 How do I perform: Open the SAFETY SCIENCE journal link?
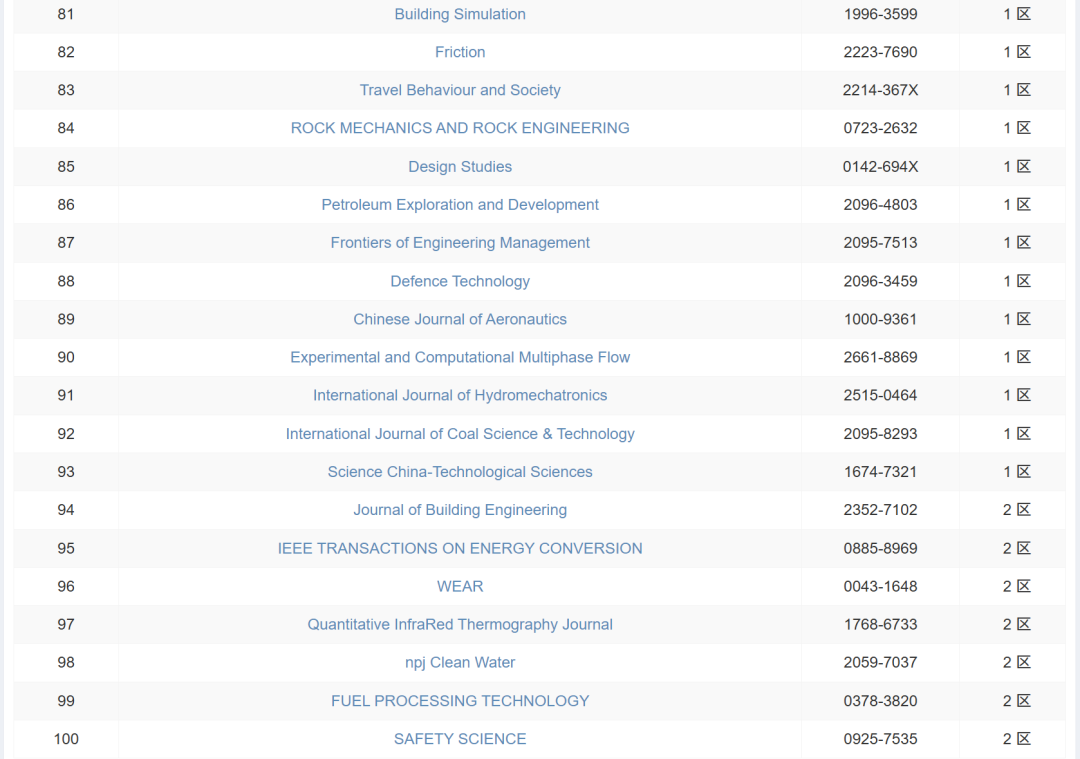[459, 739]
